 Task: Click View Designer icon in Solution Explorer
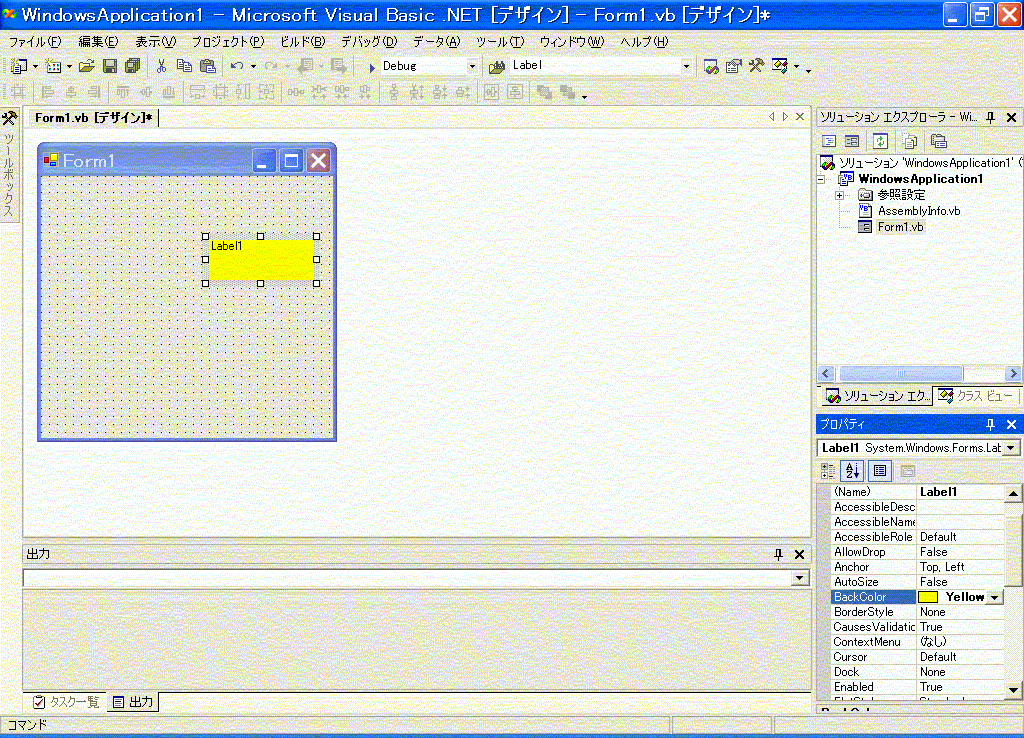852,141
